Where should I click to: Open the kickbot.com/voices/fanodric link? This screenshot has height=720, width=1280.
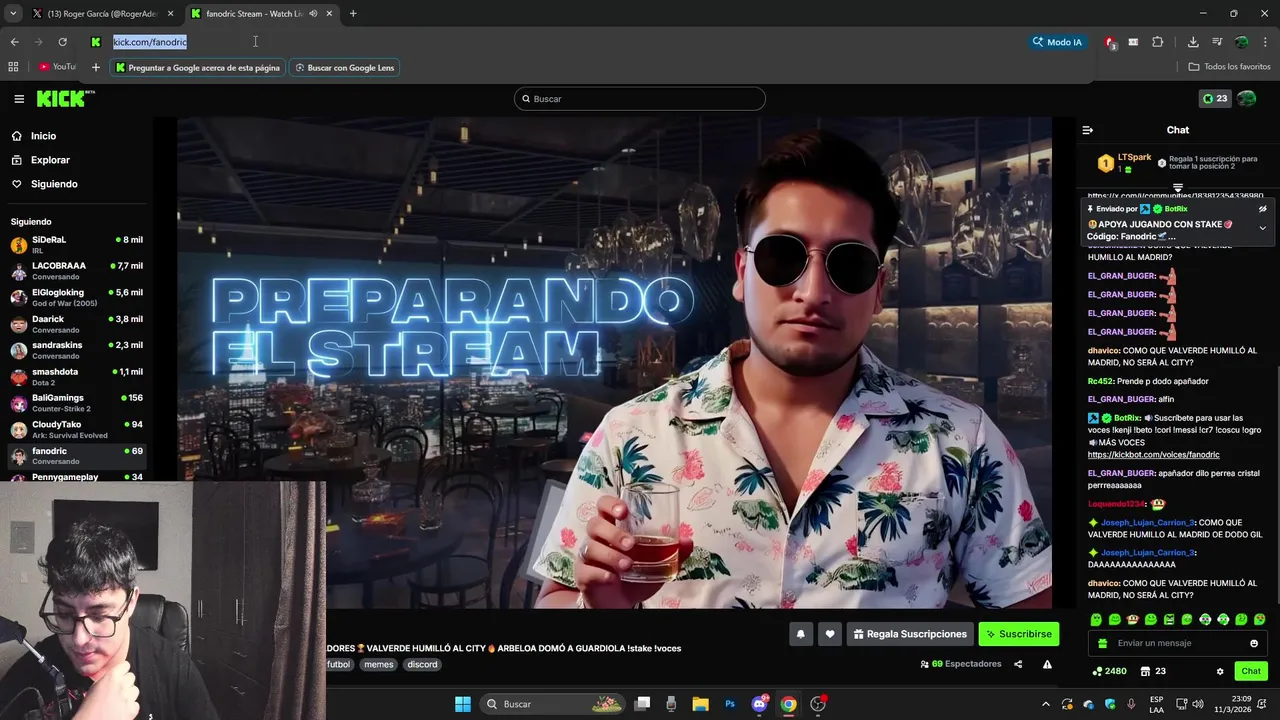1153,455
